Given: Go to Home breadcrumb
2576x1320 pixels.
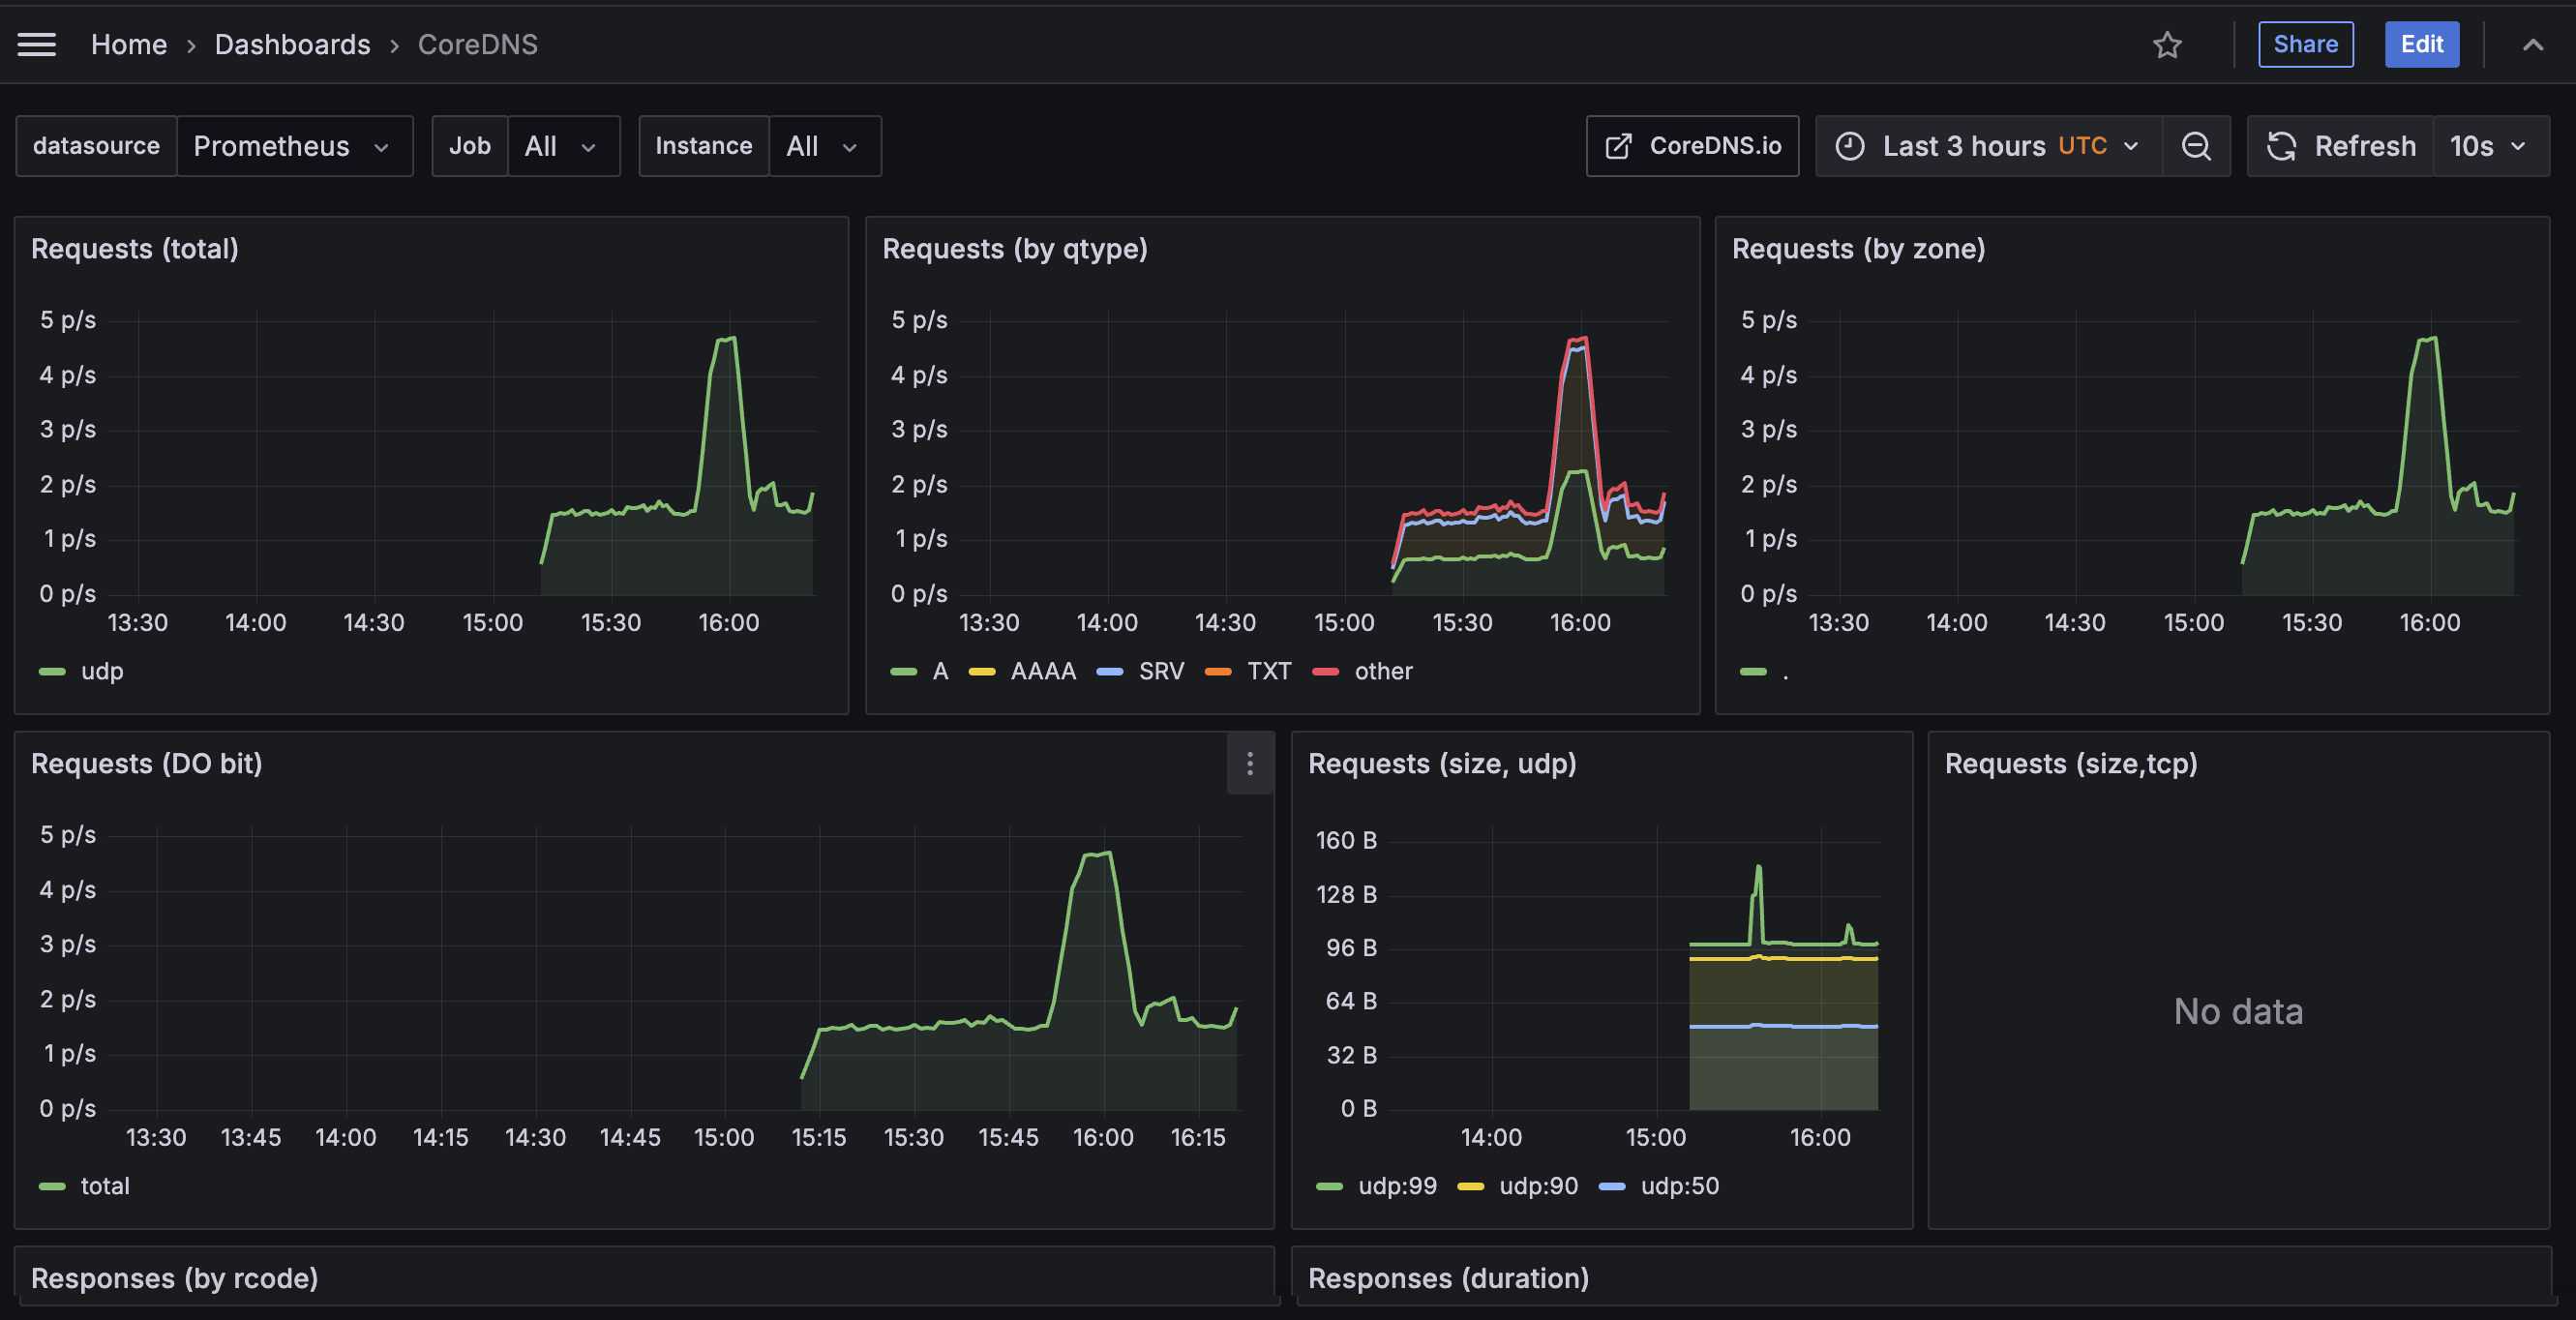Looking at the screenshot, I should tap(129, 44).
